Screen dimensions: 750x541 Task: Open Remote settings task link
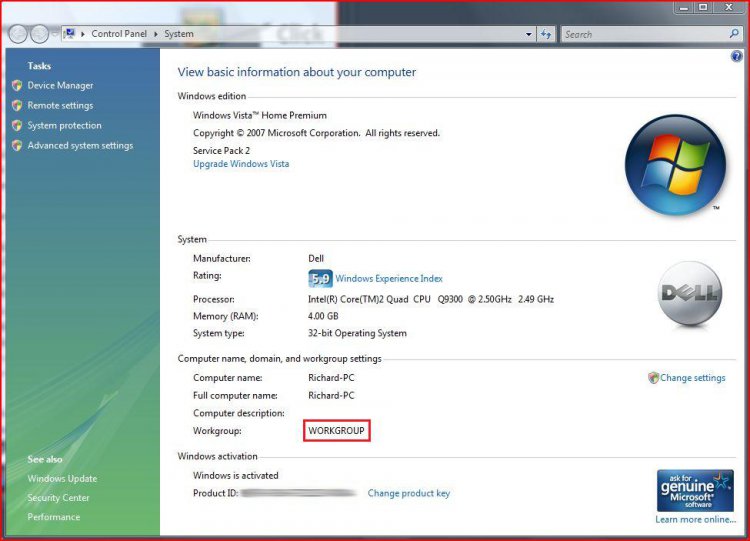(60, 105)
